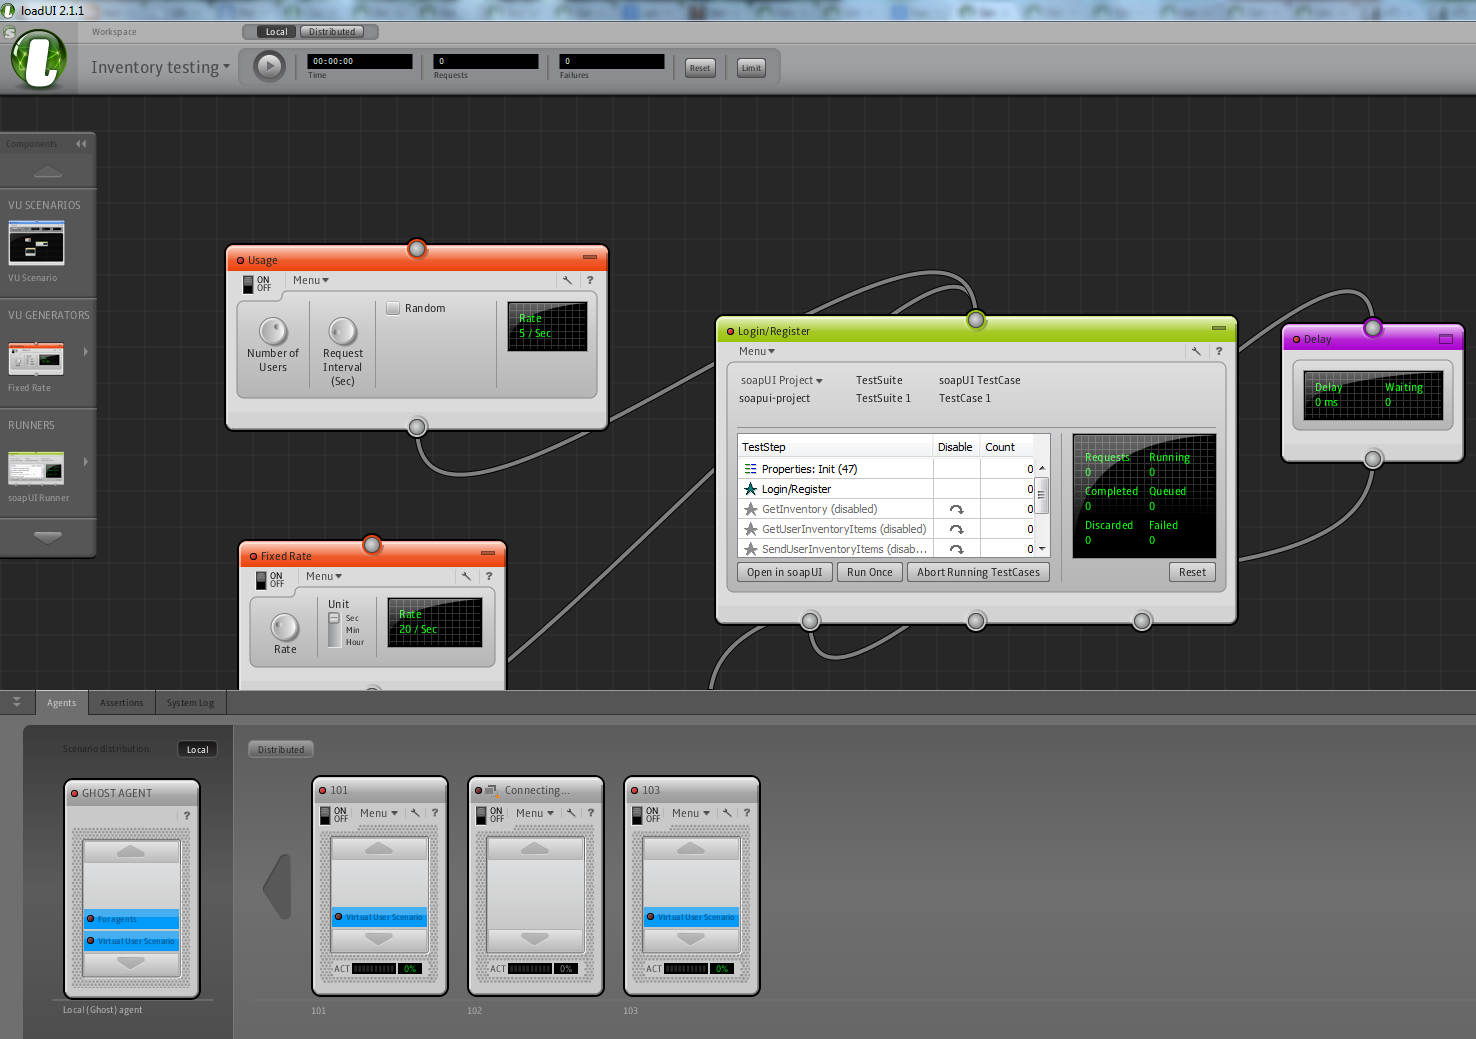Screen dimensions: 1476x1039
Task: Click the play button in the top toolbar
Action: click(x=268, y=67)
